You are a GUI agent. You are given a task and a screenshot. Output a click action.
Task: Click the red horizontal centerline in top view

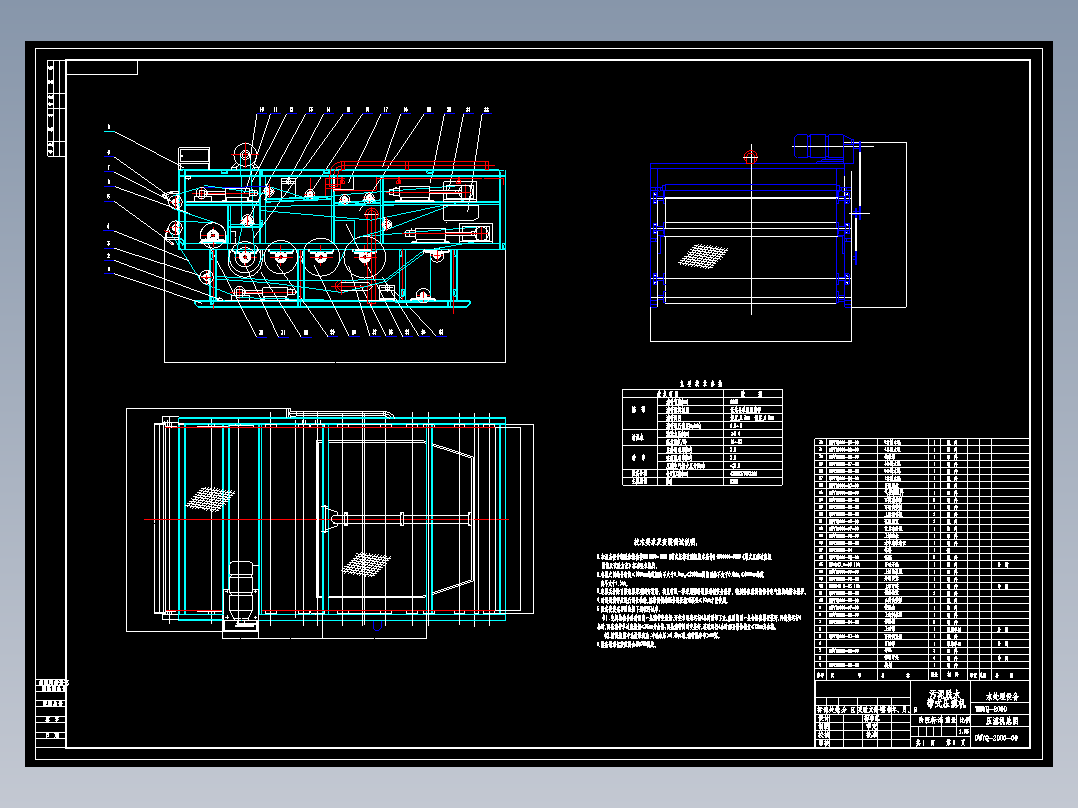tap(327, 520)
